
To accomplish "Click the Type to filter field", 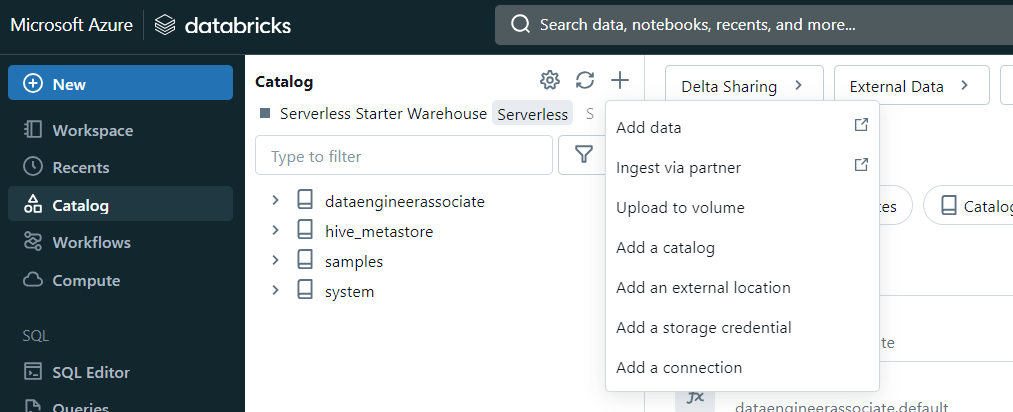I will click(x=403, y=156).
